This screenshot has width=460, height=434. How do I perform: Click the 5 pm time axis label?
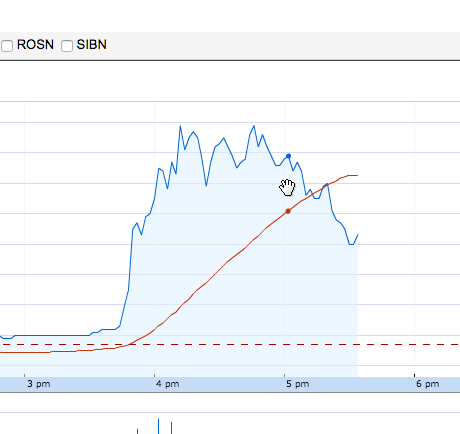point(297,384)
